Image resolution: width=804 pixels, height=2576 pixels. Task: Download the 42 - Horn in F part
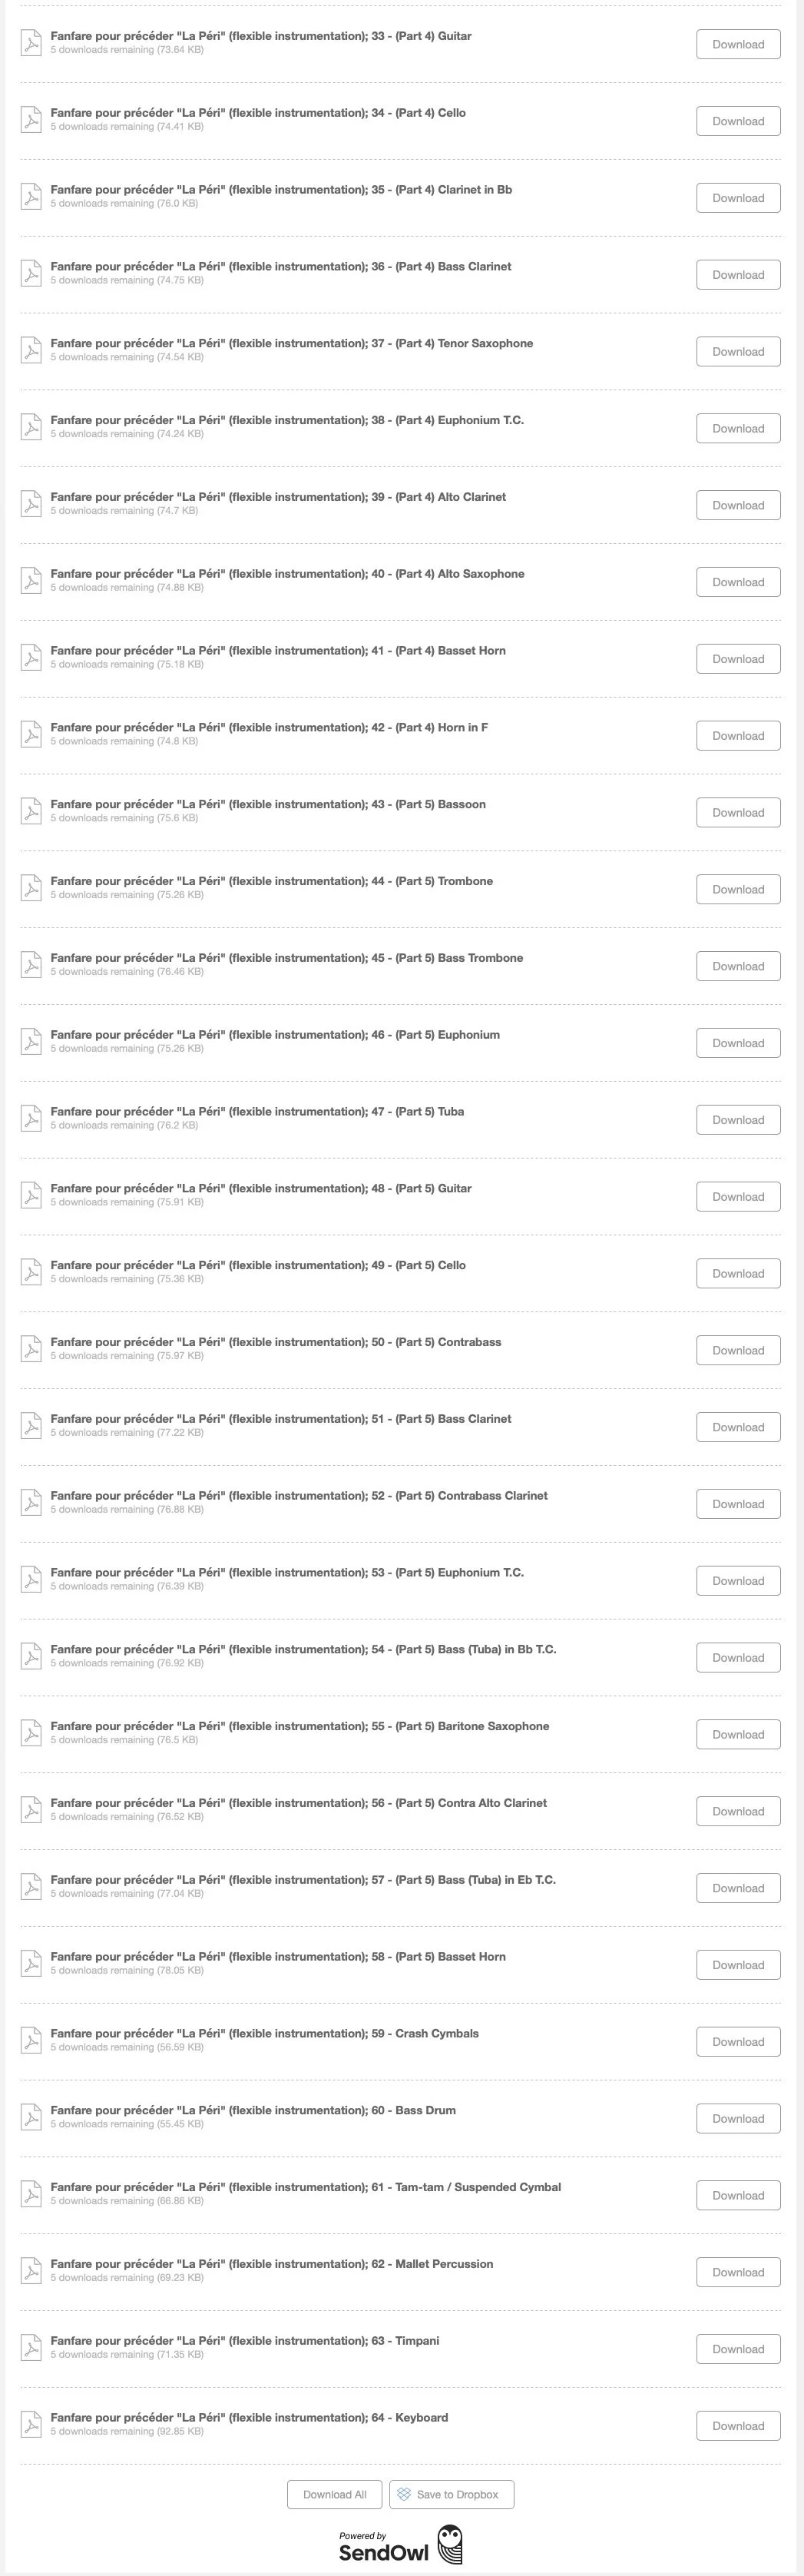[x=738, y=735]
